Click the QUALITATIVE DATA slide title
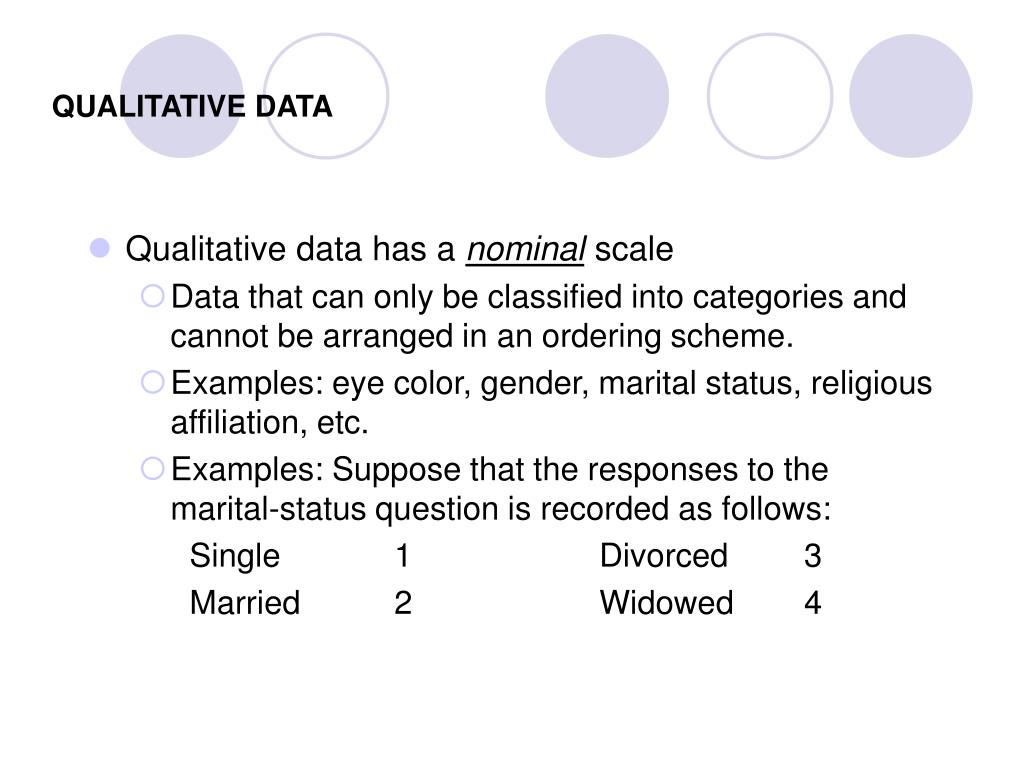This screenshot has width=1024, height=768. tap(192, 106)
